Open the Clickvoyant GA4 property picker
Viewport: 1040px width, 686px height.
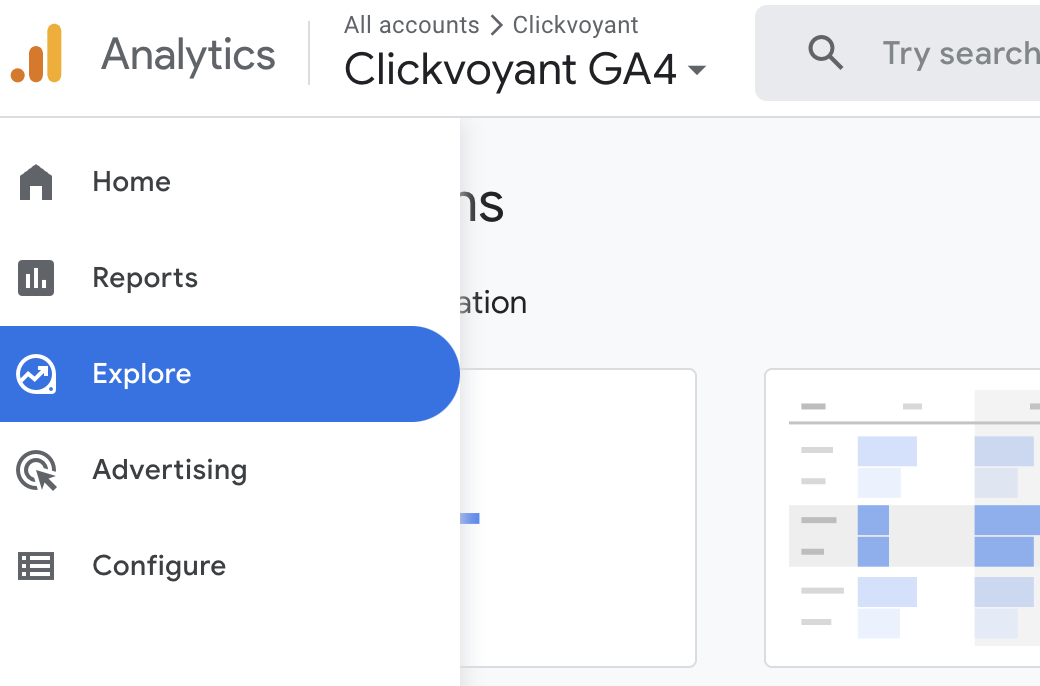click(x=510, y=70)
